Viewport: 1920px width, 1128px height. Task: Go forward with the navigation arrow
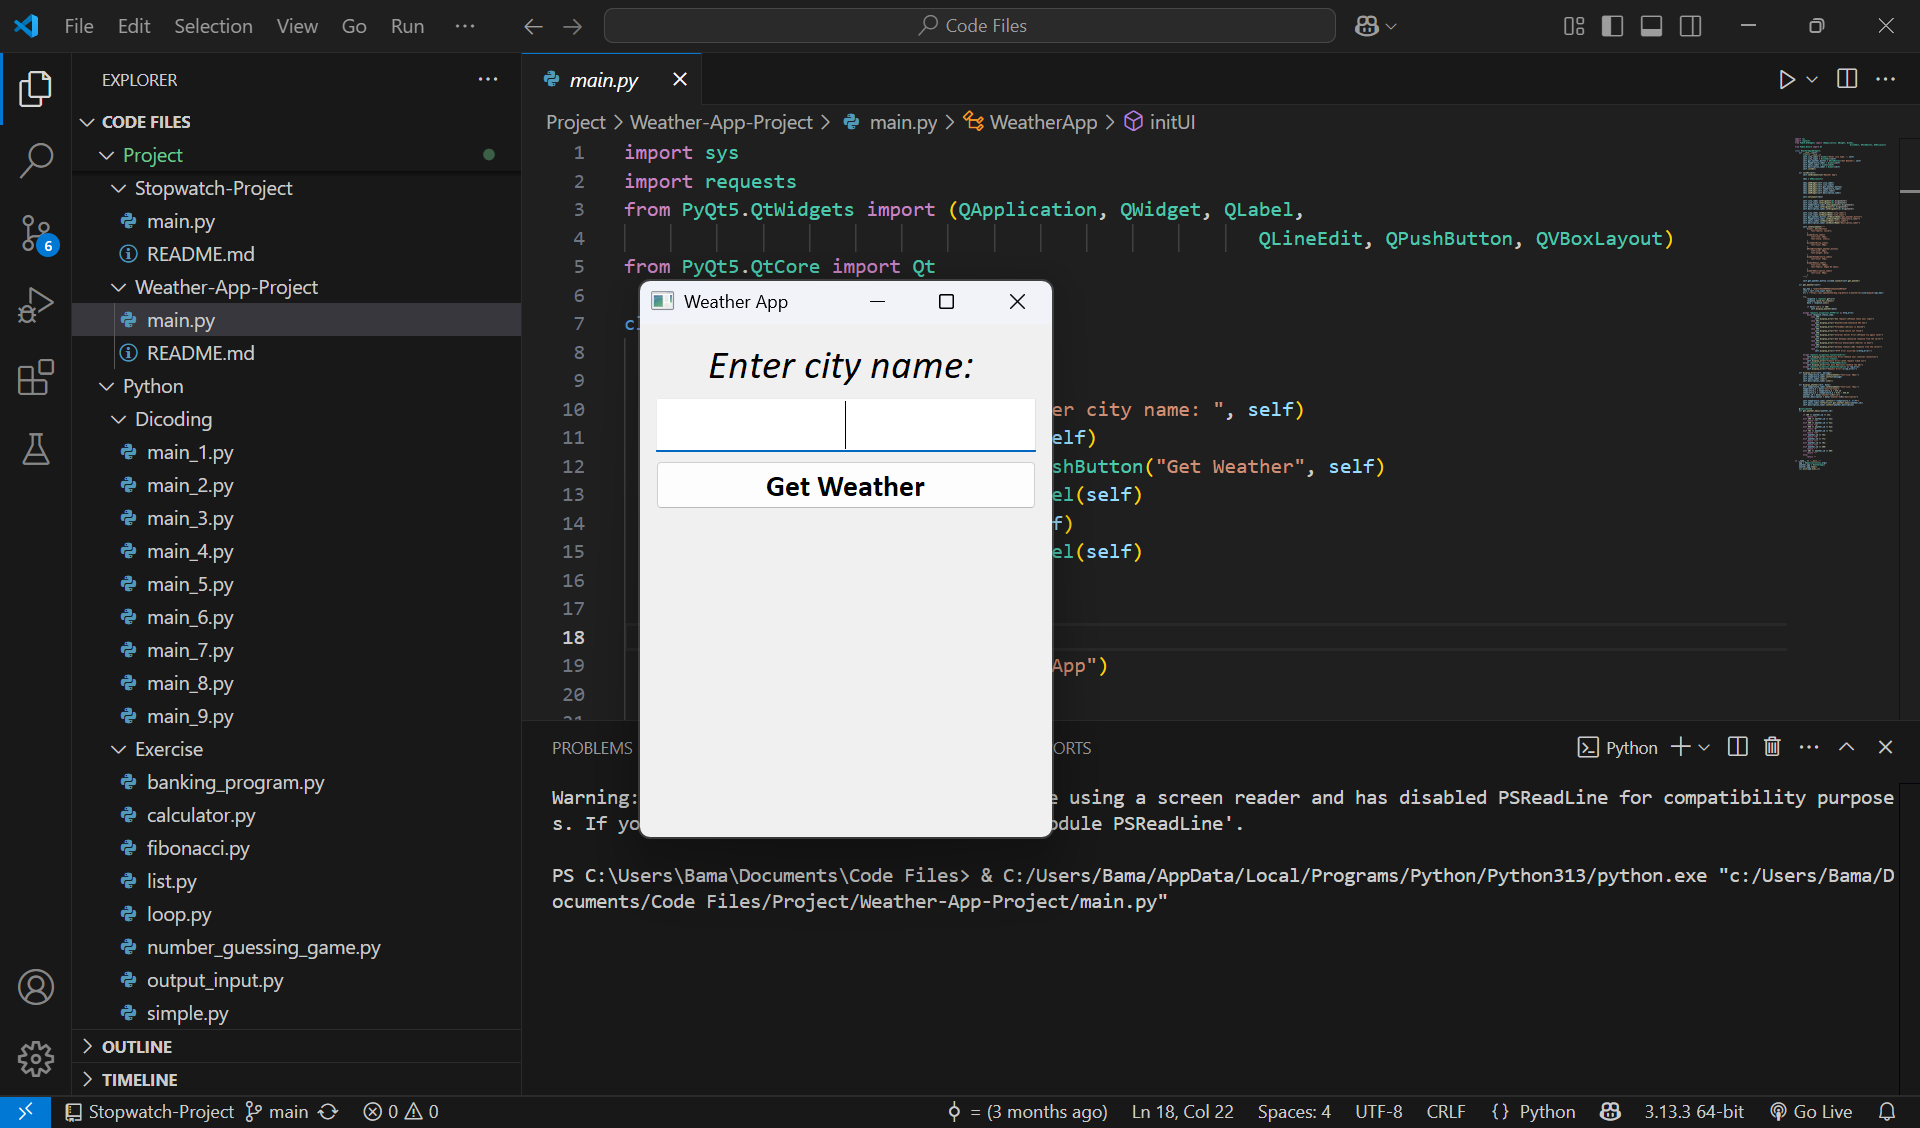[572, 26]
